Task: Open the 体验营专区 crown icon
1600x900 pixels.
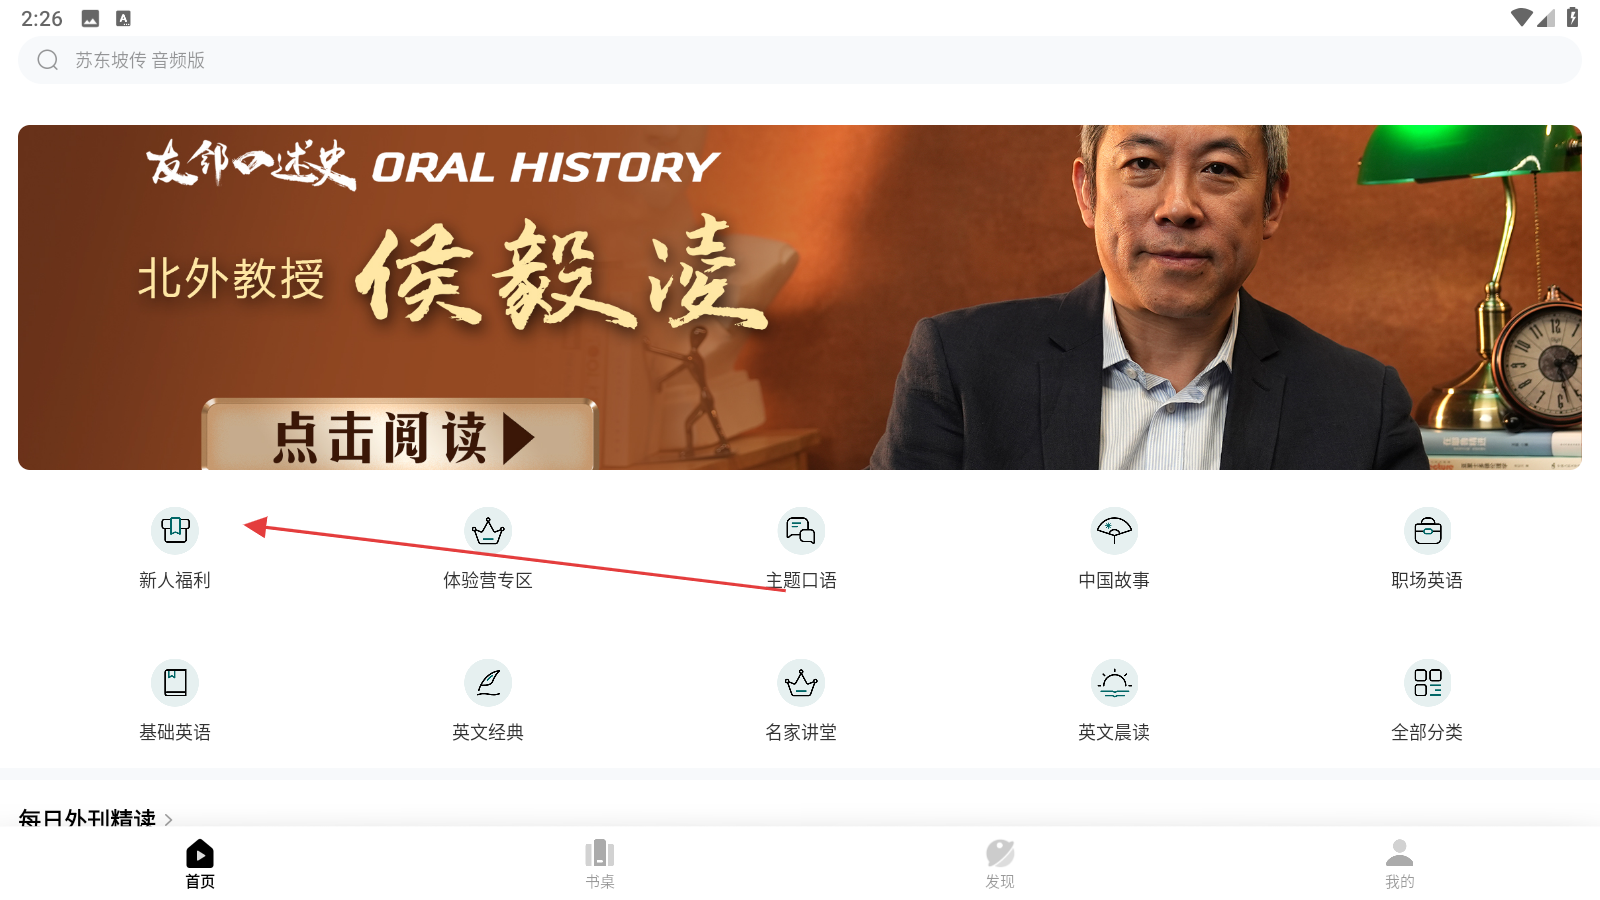Action: [x=488, y=530]
